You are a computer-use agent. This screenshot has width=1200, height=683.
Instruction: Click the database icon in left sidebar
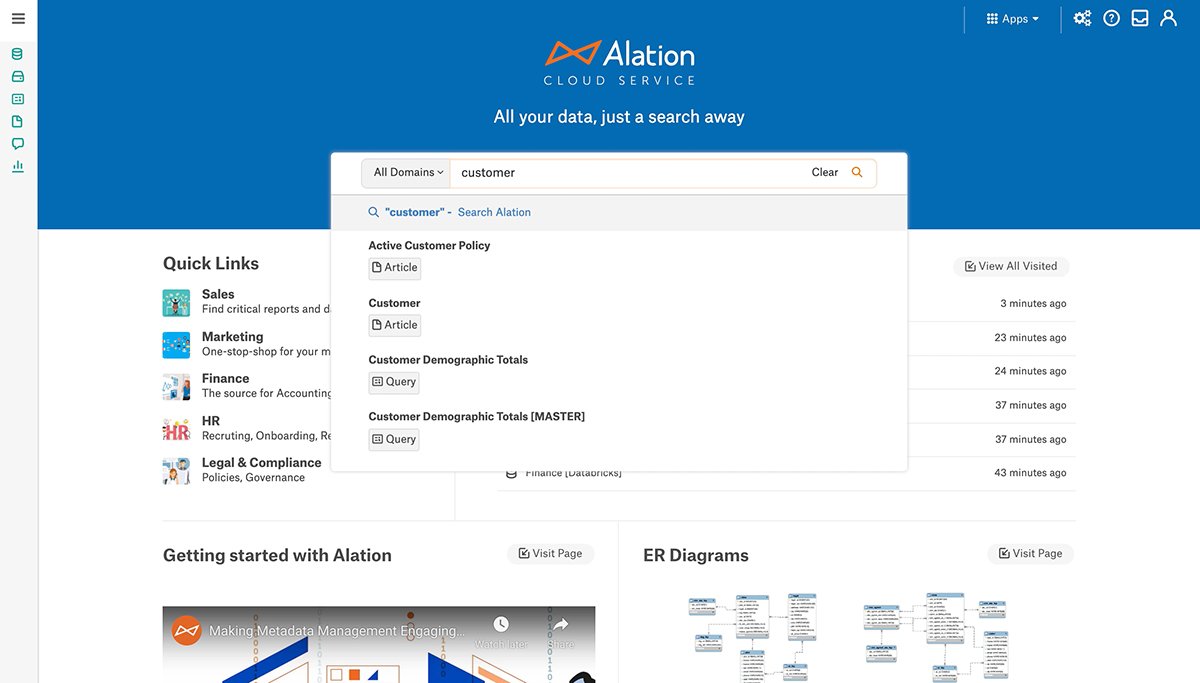tap(18, 54)
